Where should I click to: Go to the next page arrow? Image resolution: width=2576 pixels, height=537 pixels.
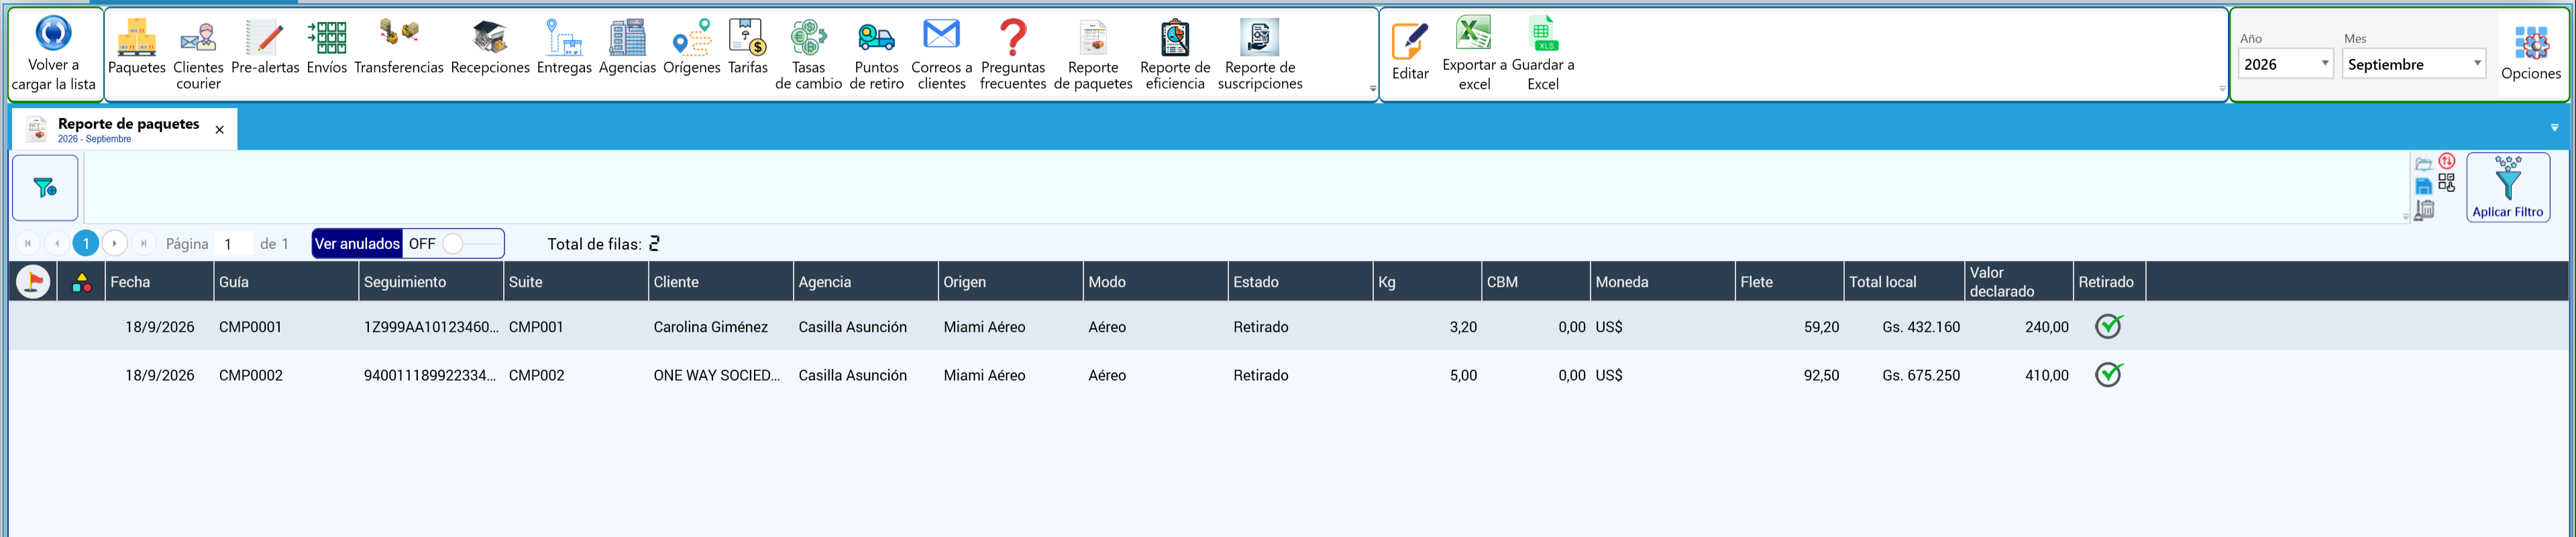[x=115, y=243]
